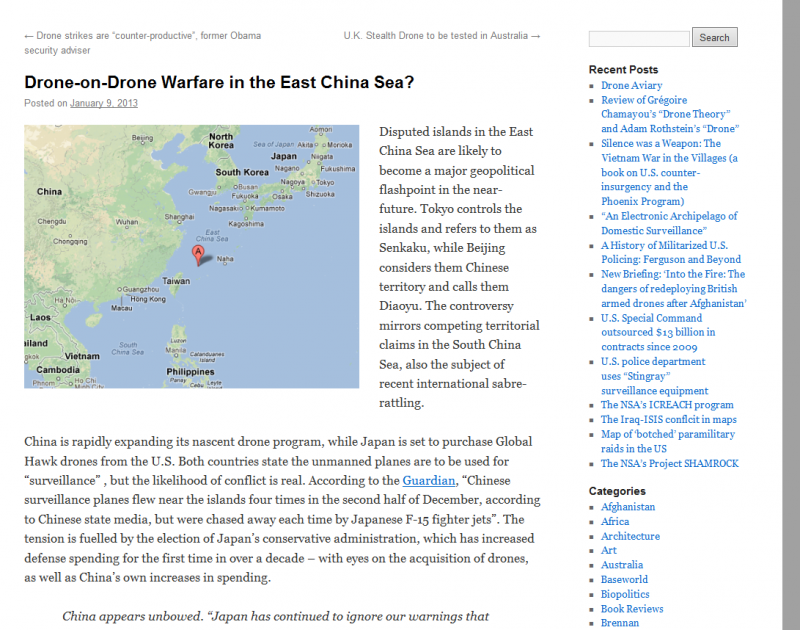Select the Afghanistan category

pyautogui.click(x=628, y=507)
